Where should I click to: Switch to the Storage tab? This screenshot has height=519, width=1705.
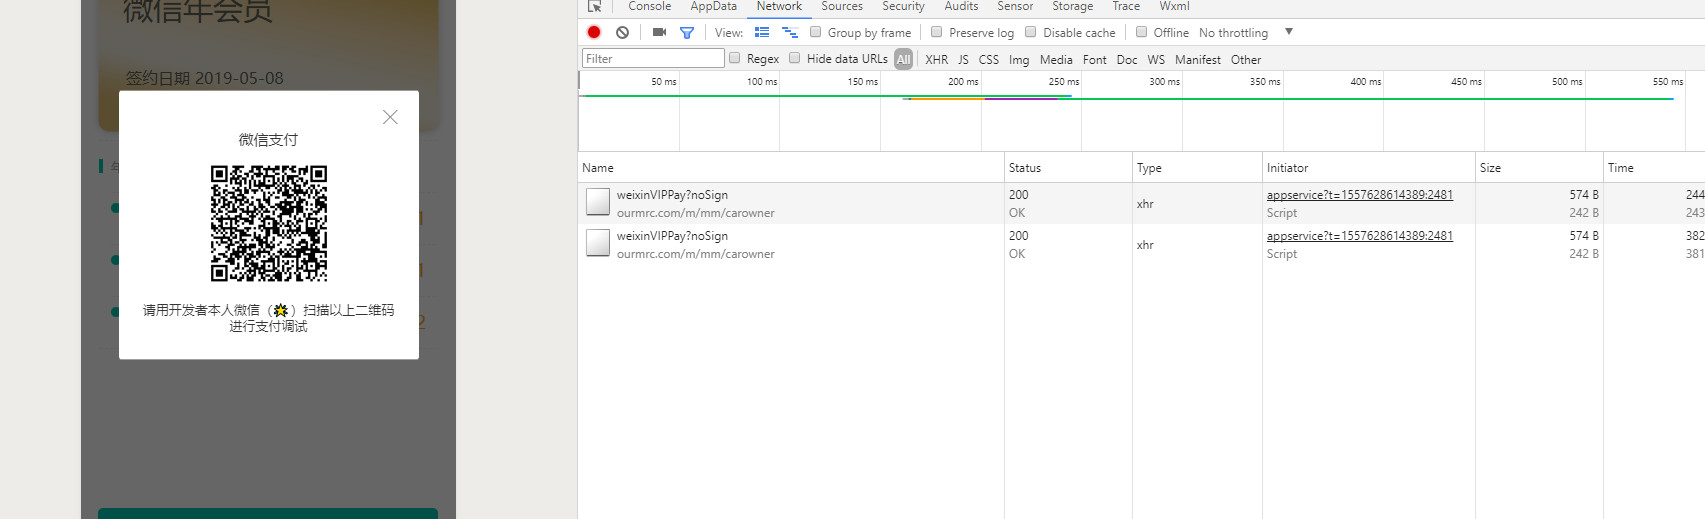[x=1072, y=6]
